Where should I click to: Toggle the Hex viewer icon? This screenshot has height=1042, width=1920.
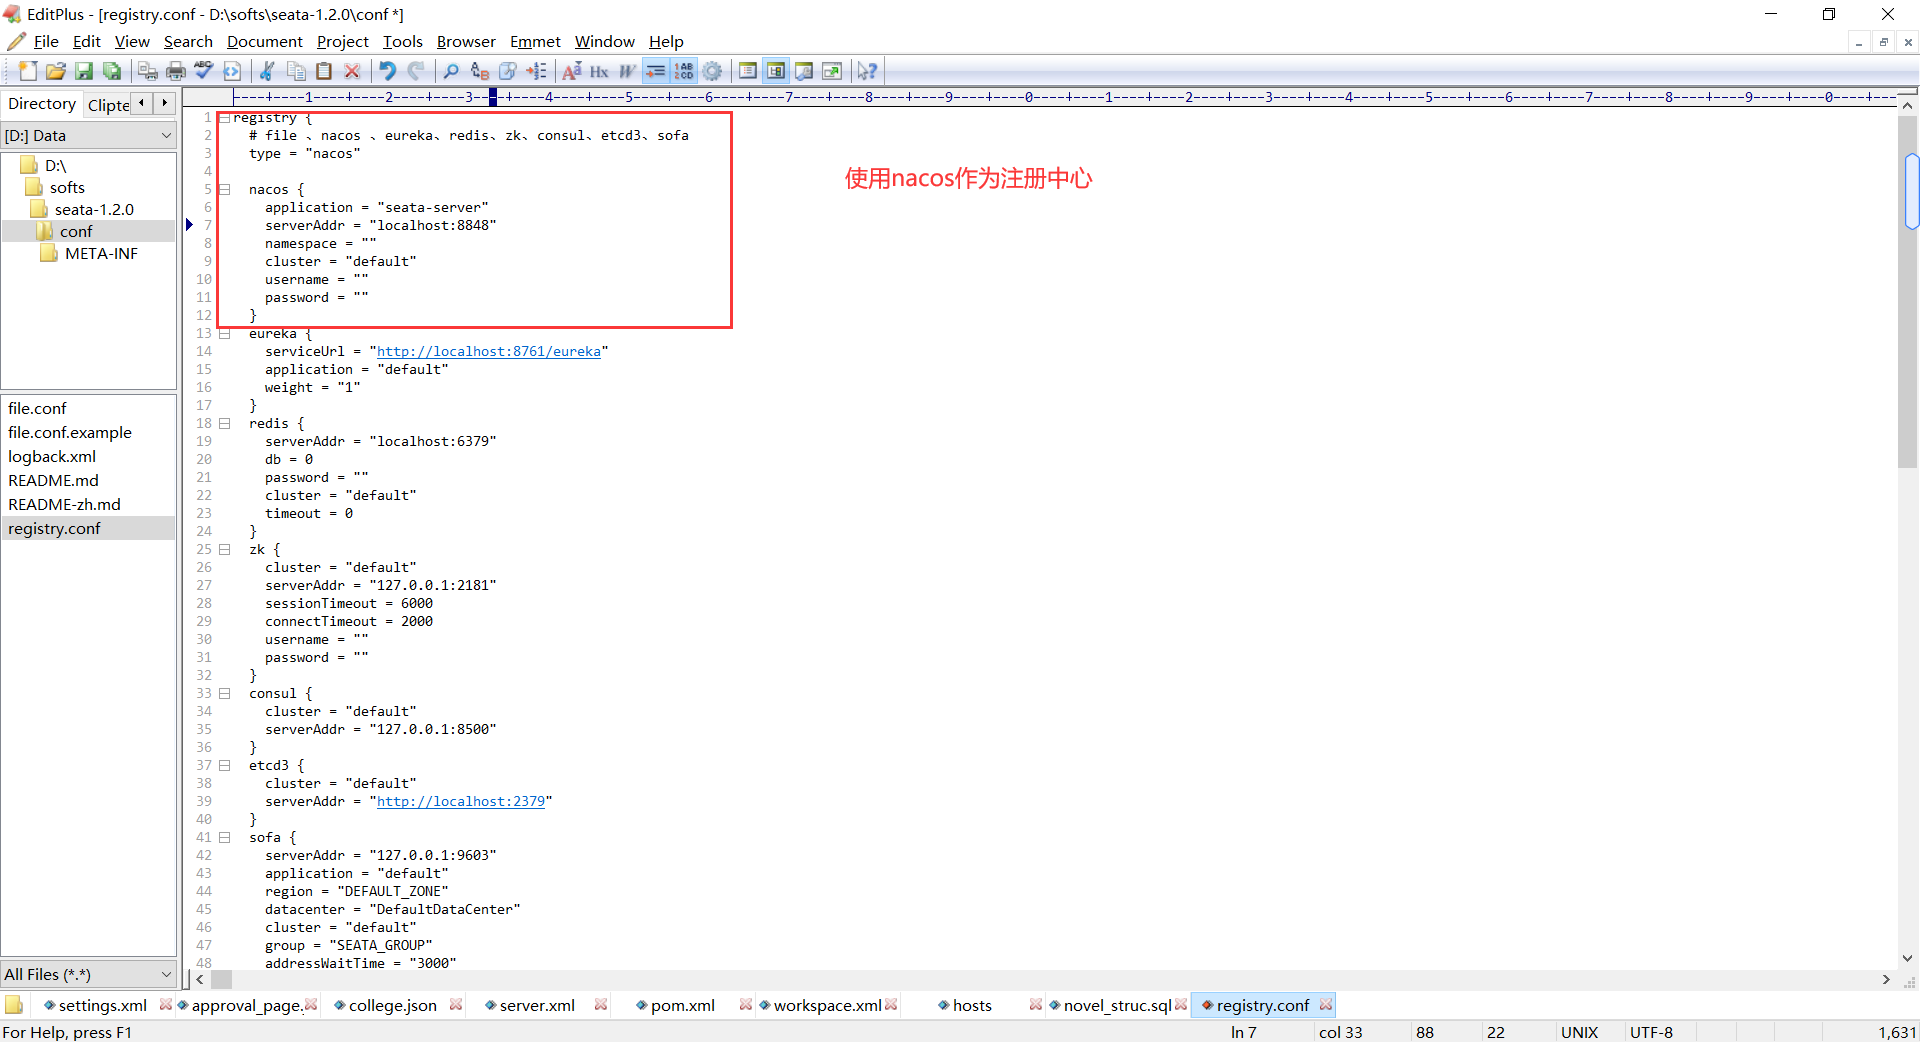[x=599, y=71]
